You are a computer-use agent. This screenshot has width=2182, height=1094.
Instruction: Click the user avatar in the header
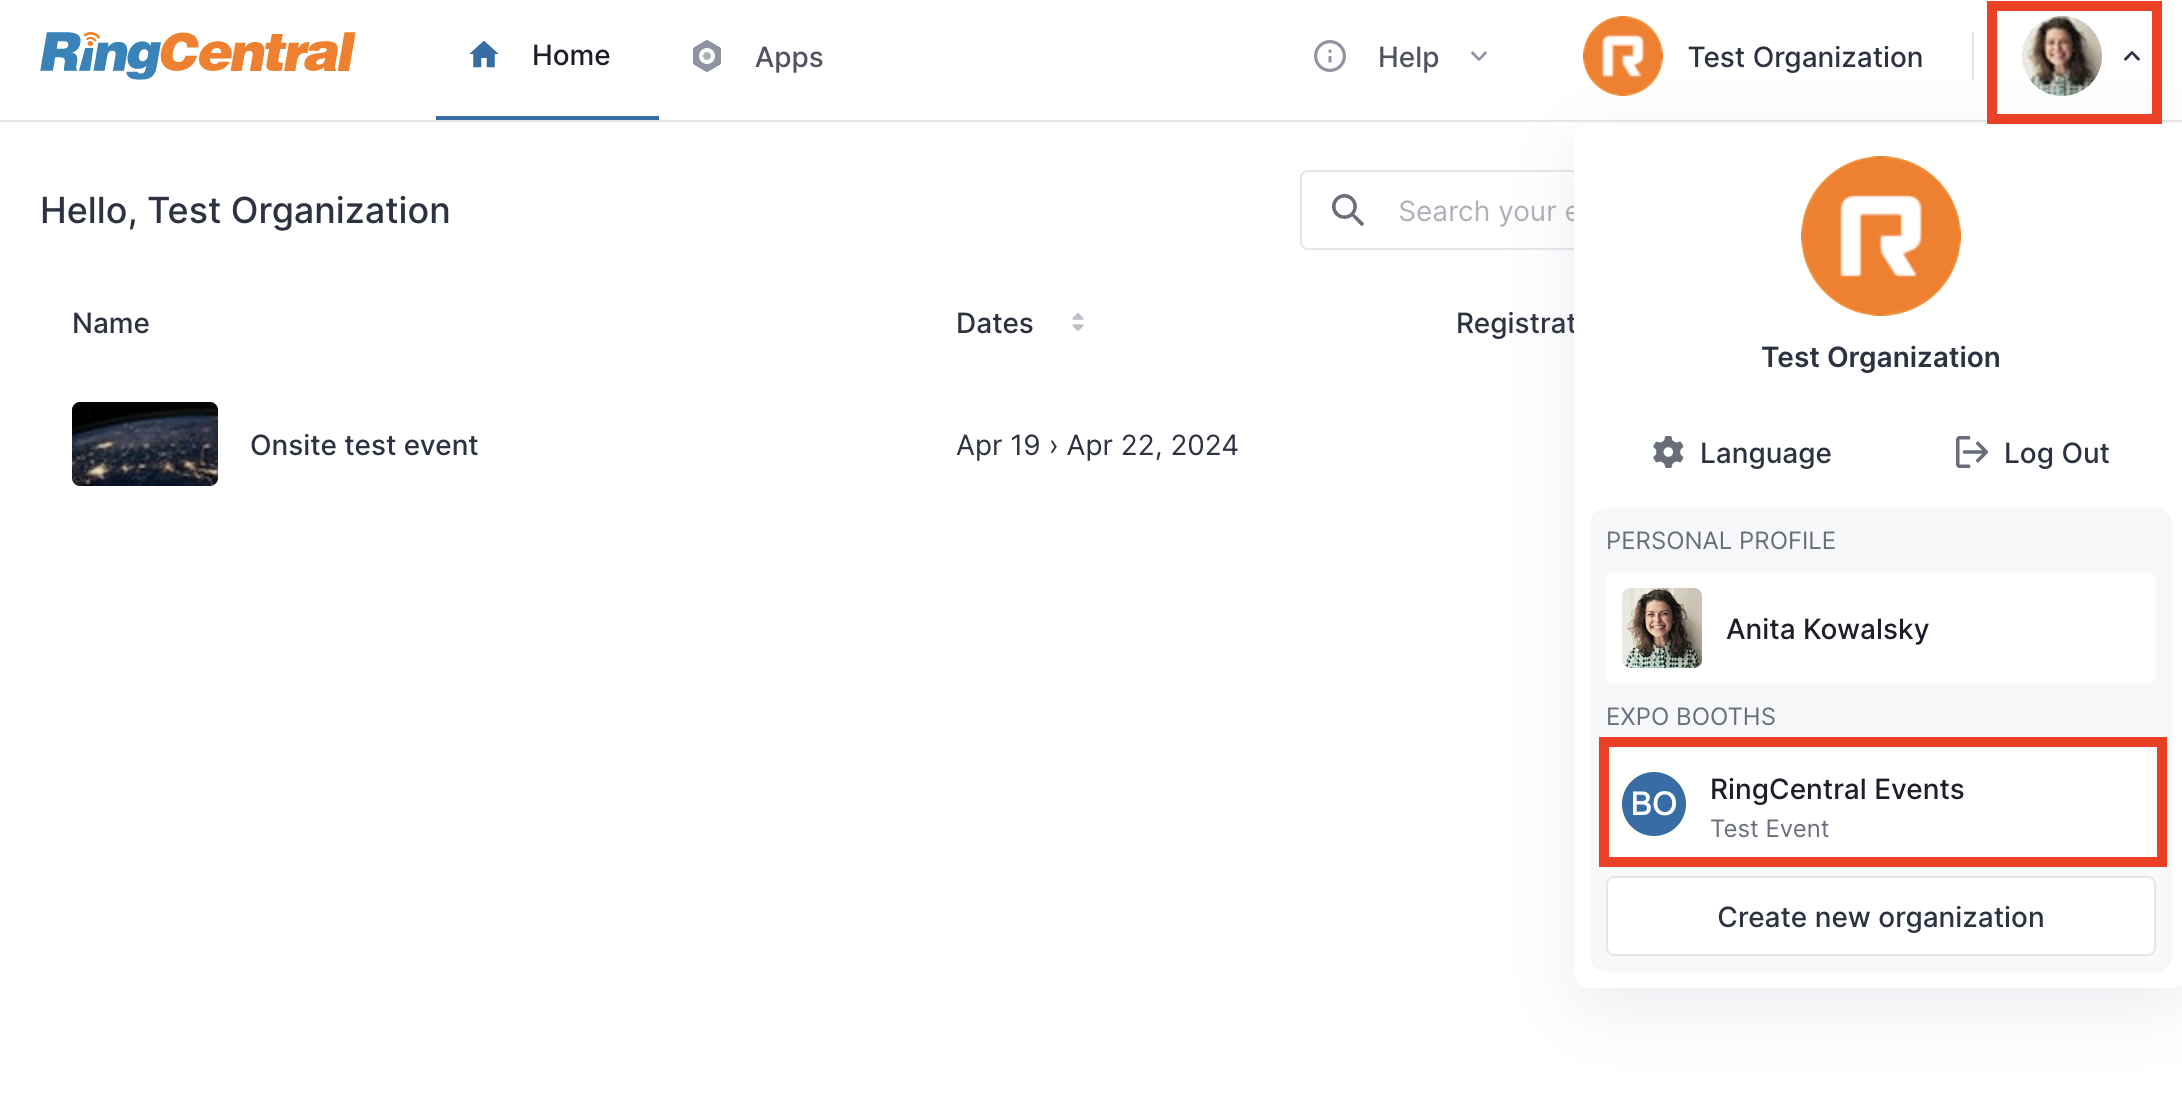click(x=2061, y=57)
